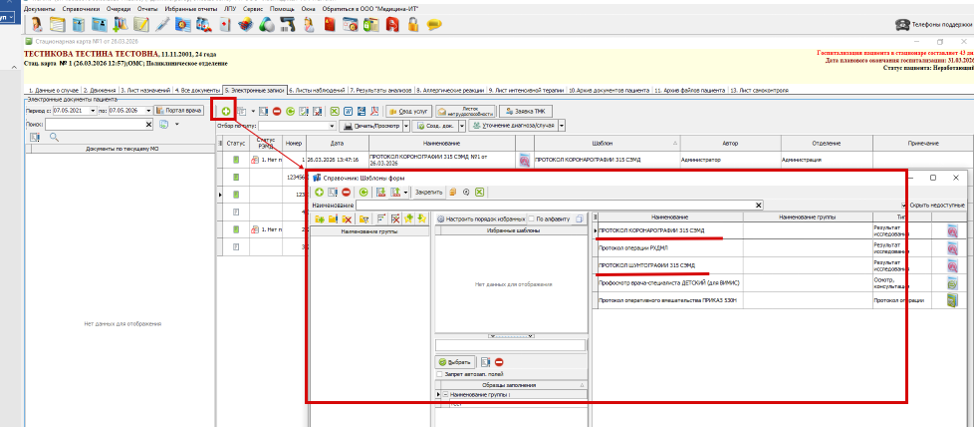Screen dimensions: 974x427
Task: Click the magnifier icon under the Поиск field
Action: 54,137
